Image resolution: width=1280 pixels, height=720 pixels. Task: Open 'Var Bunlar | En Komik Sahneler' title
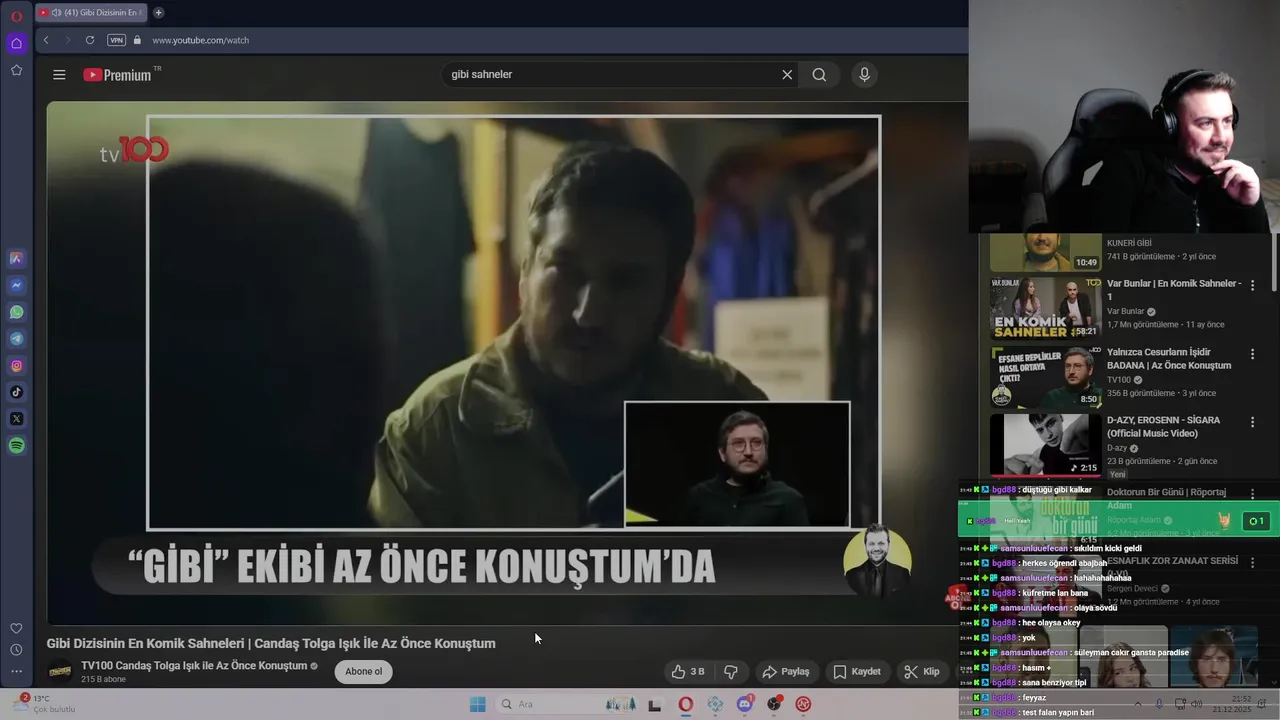(x=1174, y=290)
